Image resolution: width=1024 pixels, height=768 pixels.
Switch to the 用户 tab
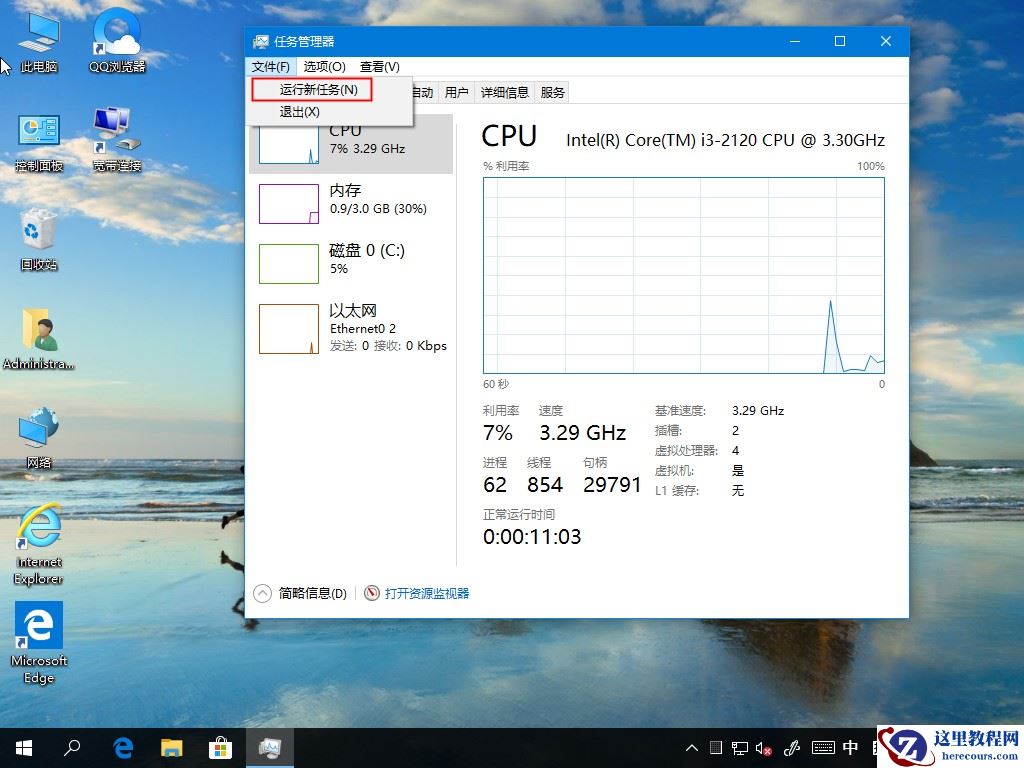456,91
